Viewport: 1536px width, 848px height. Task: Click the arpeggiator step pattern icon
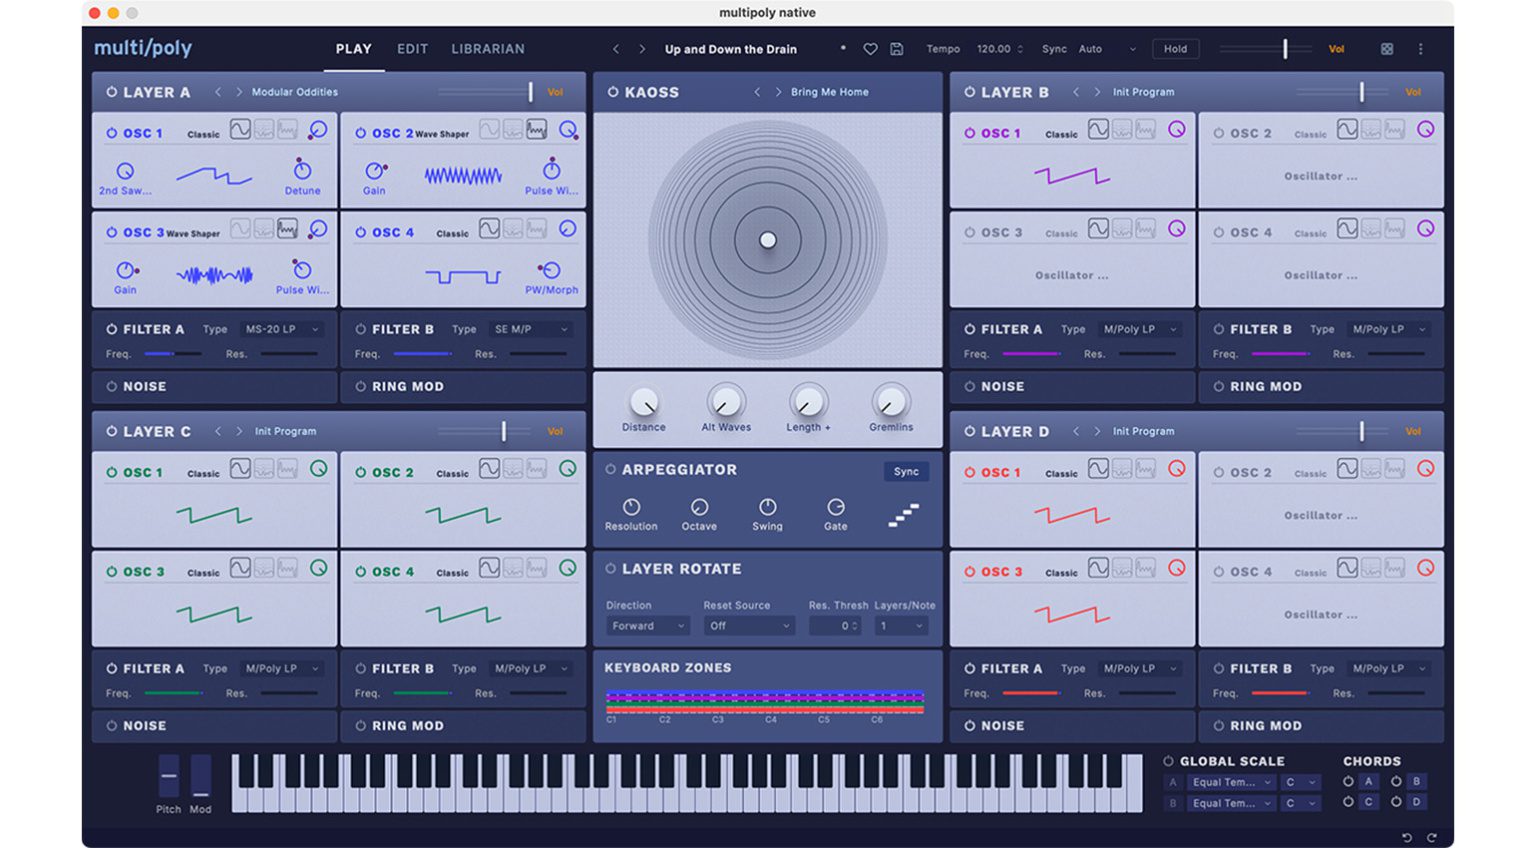903,515
